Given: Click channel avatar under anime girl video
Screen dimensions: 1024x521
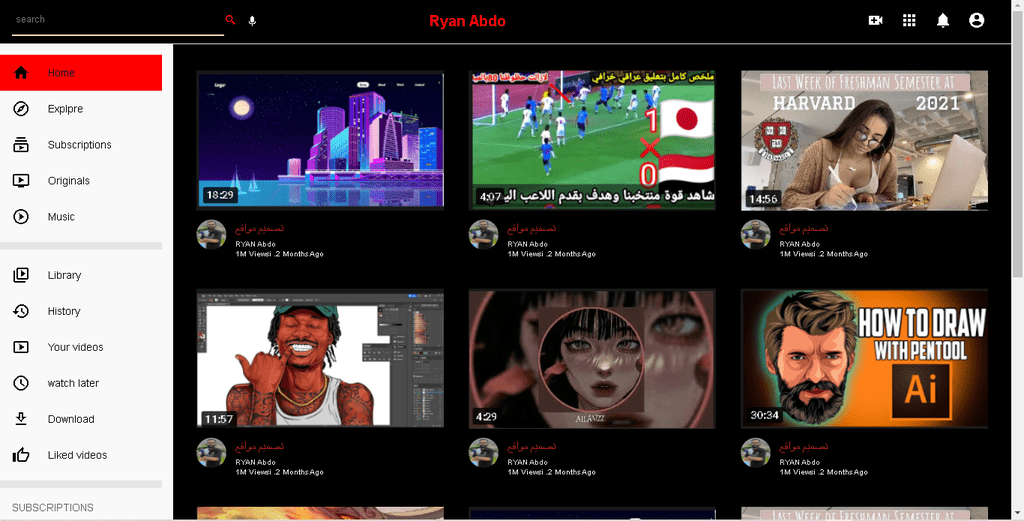Looking at the screenshot, I should click(483, 452).
